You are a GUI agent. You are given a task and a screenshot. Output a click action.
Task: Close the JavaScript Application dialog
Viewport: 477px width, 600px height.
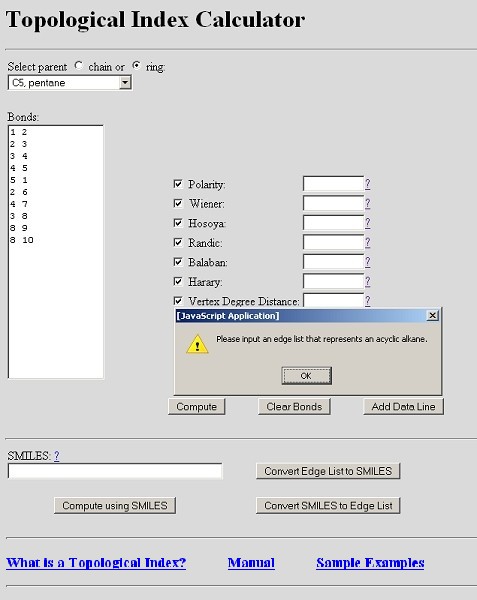pos(432,315)
